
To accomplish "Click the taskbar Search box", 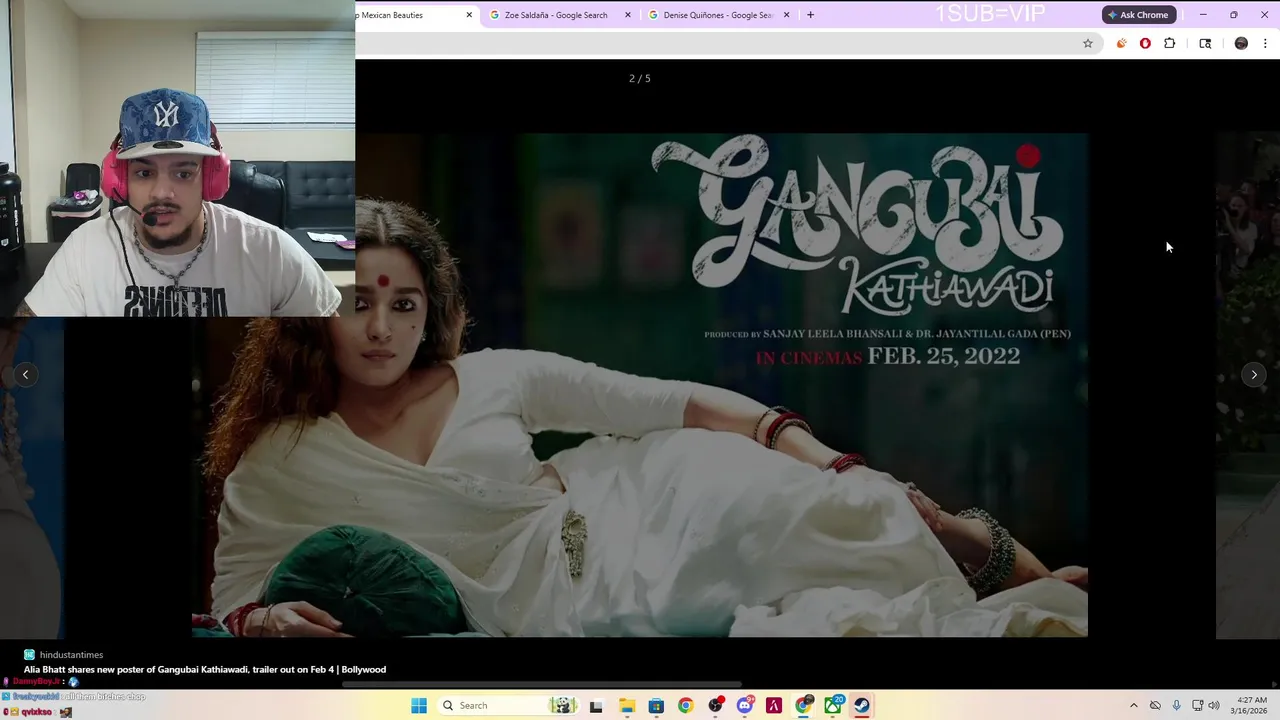I will coord(510,706).
